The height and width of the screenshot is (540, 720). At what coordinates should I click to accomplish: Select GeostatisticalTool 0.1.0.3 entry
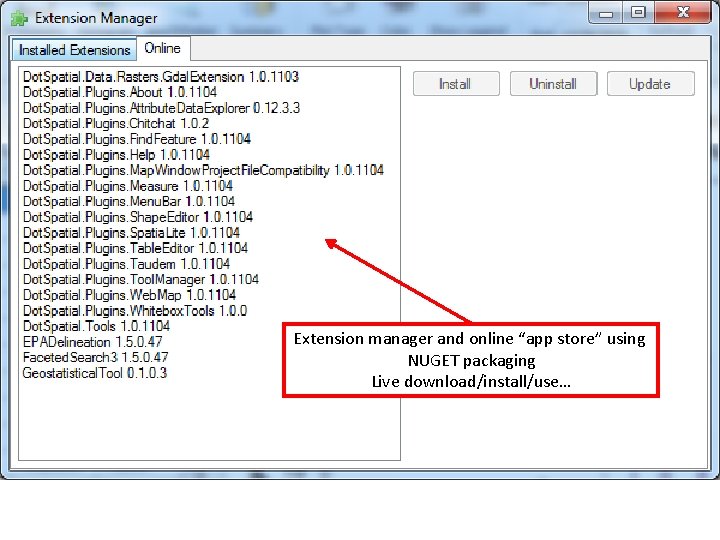point(95,373)
